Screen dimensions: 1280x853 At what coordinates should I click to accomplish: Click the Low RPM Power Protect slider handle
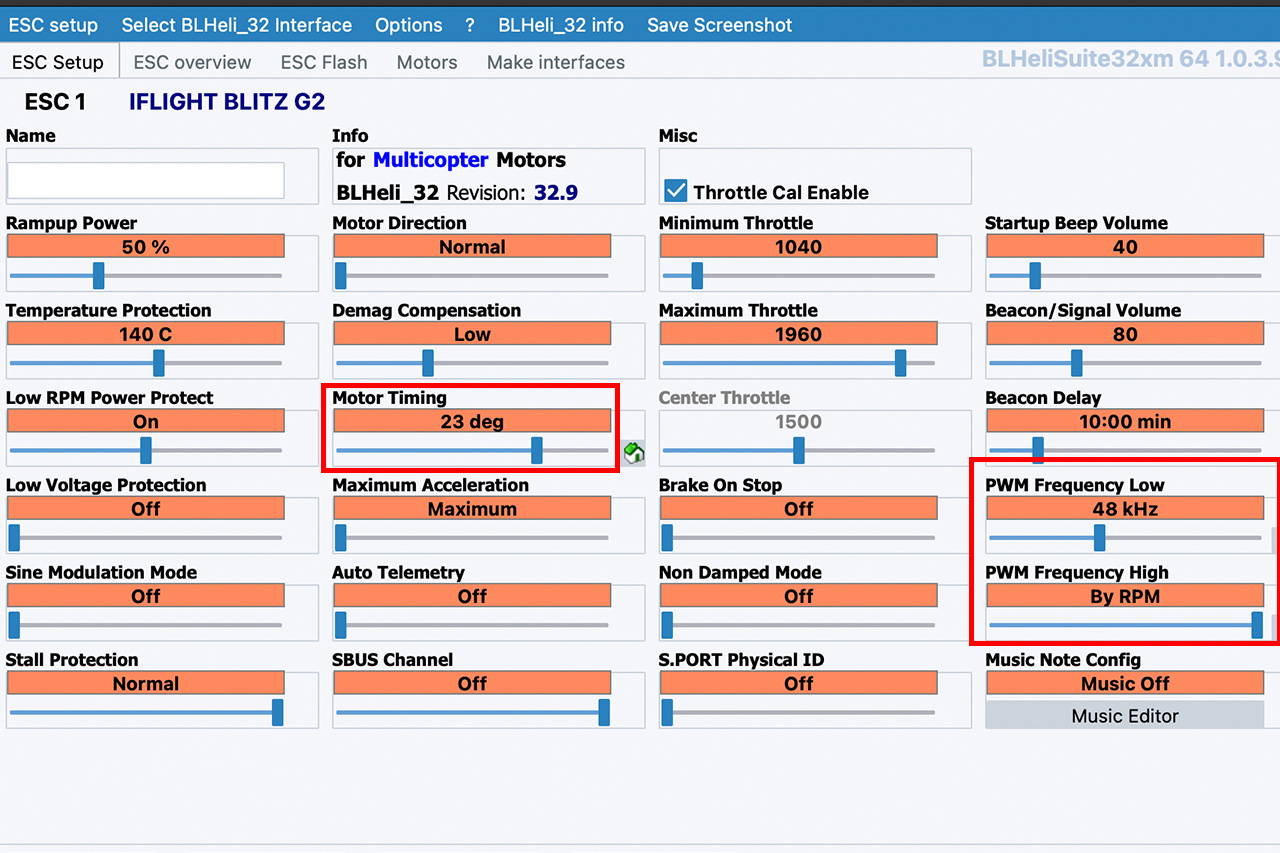(x=146, y=451)
